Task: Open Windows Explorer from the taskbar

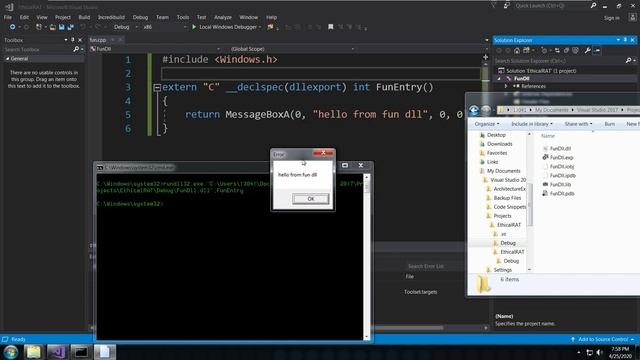Action: (x=33, y=352)
